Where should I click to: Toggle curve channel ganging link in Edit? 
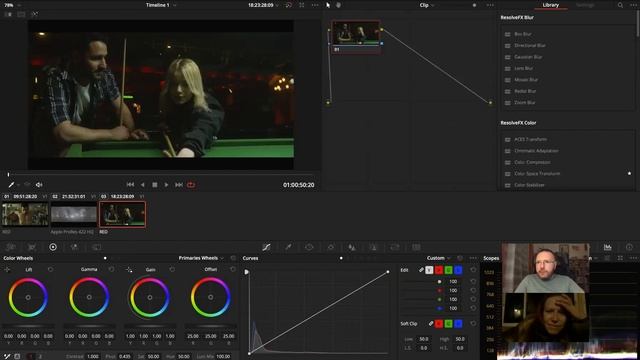point(421,270)
